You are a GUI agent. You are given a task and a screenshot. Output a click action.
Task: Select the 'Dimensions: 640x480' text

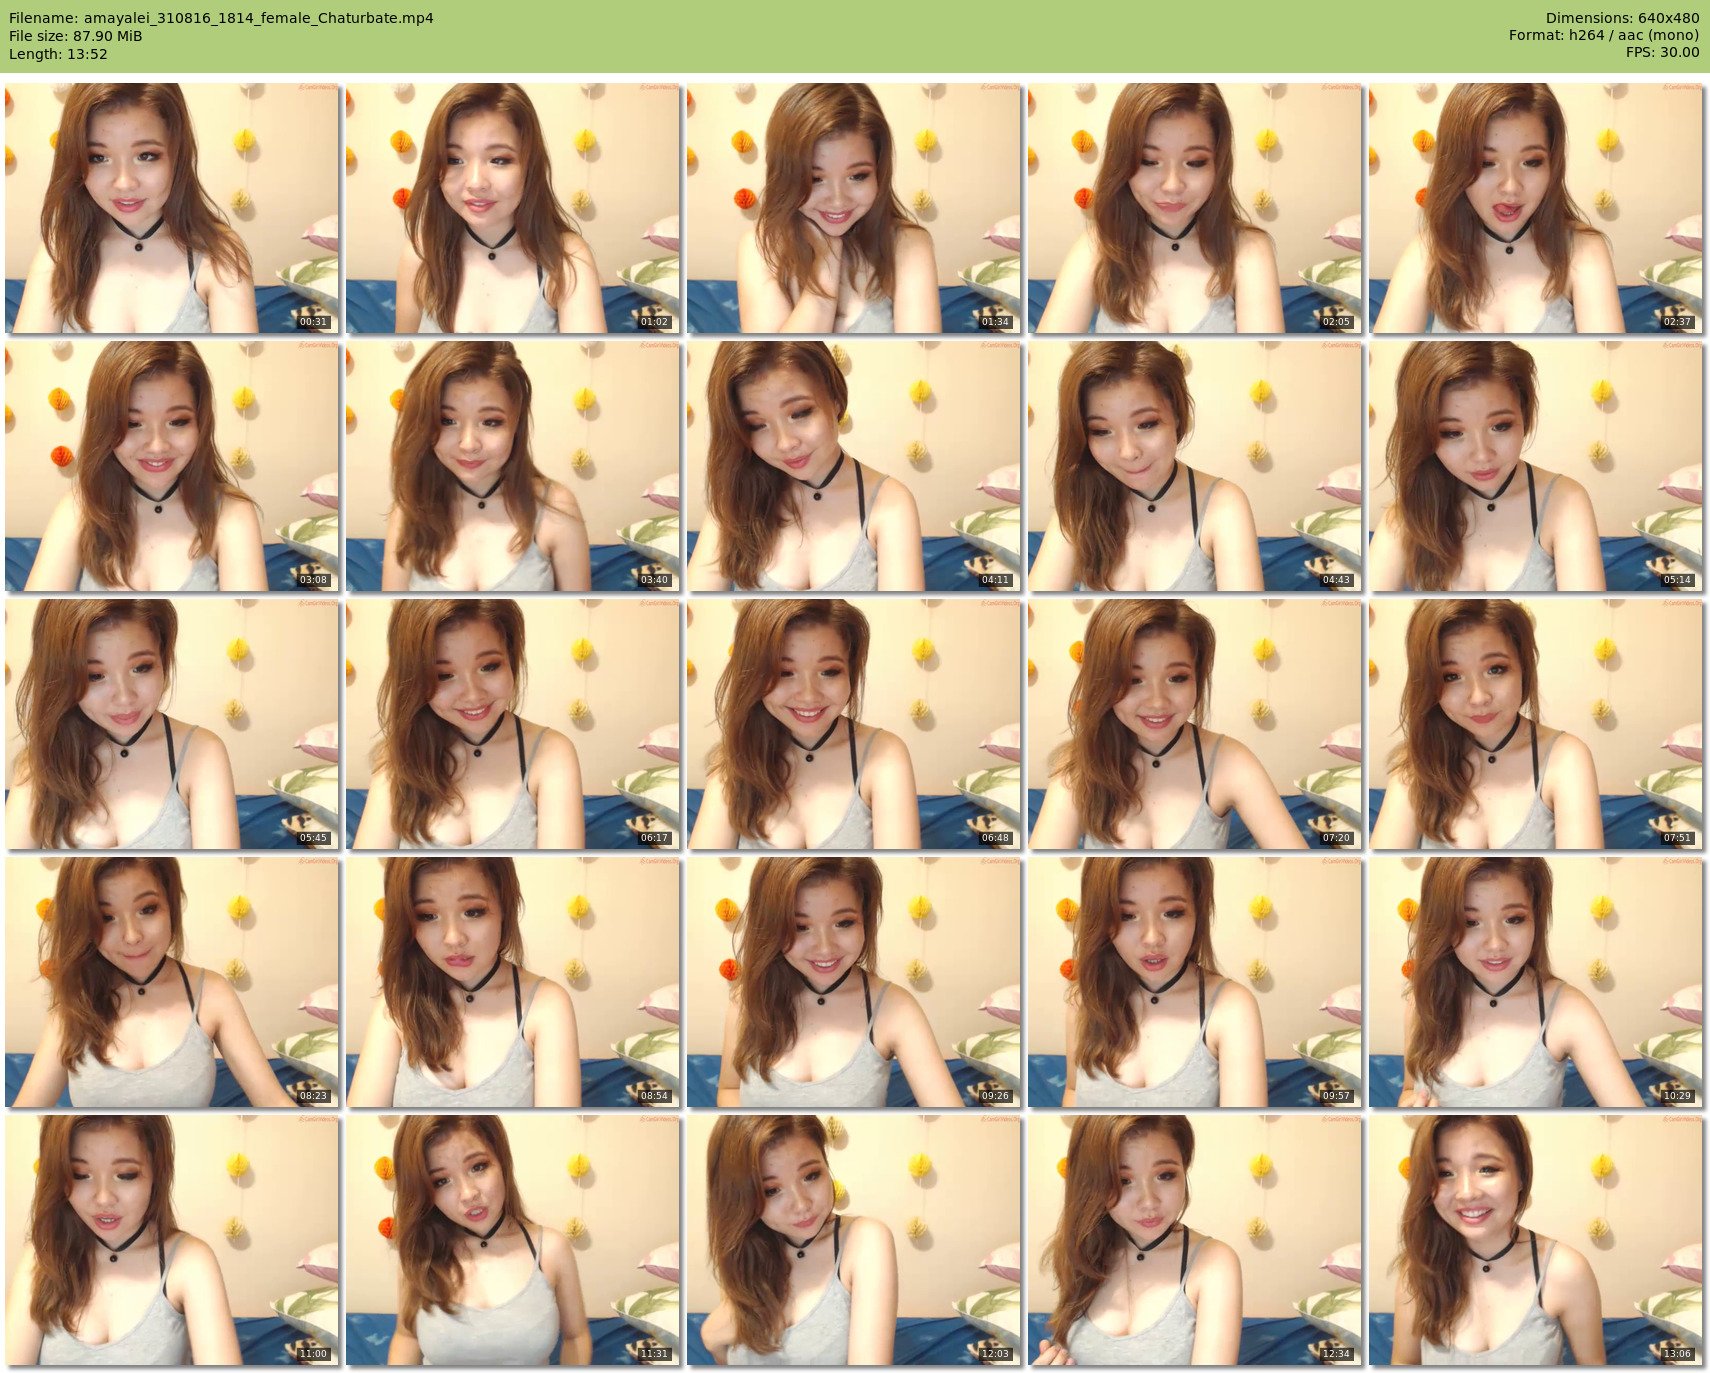click(x=1622, y=18)
